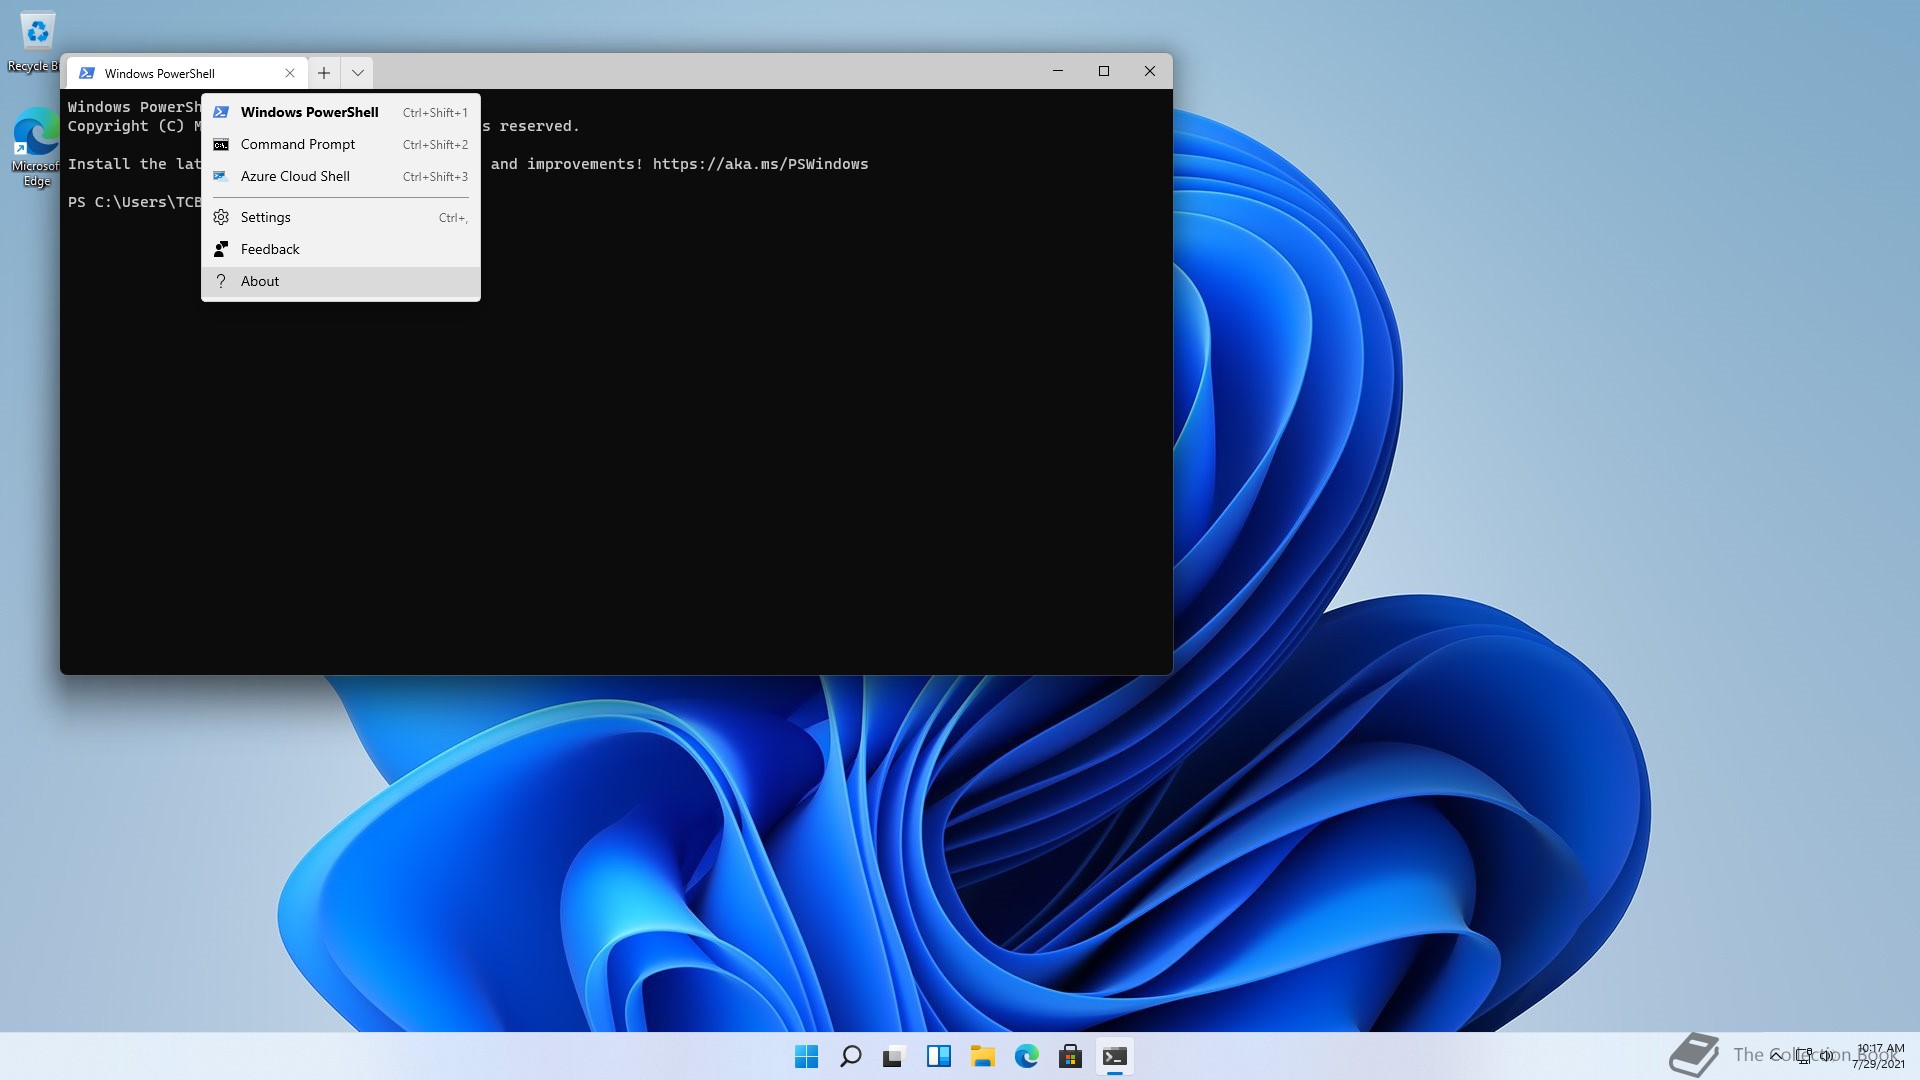Collapse the profile dropdown chevron
Image resolution: width=1920 pixels, height=1080 pixels.
(x=357, y=73)
